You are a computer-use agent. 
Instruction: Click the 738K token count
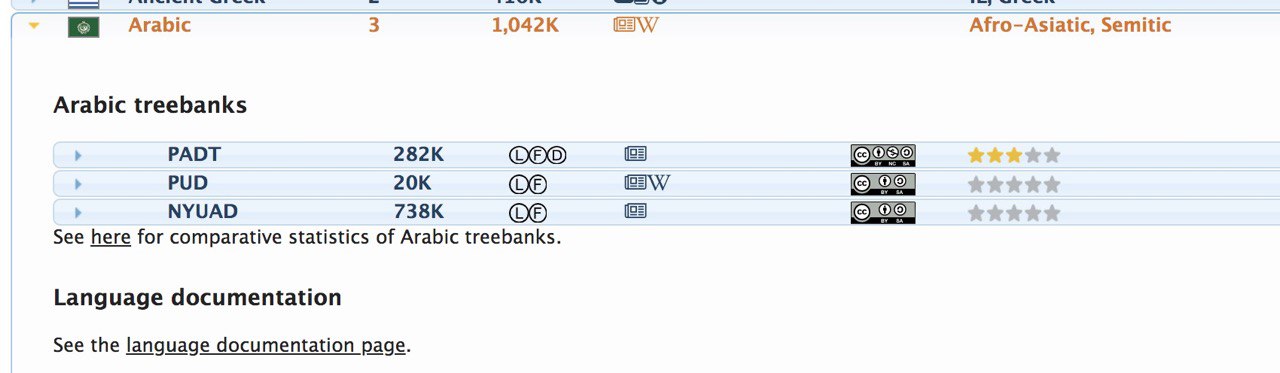tap(418, 211)
